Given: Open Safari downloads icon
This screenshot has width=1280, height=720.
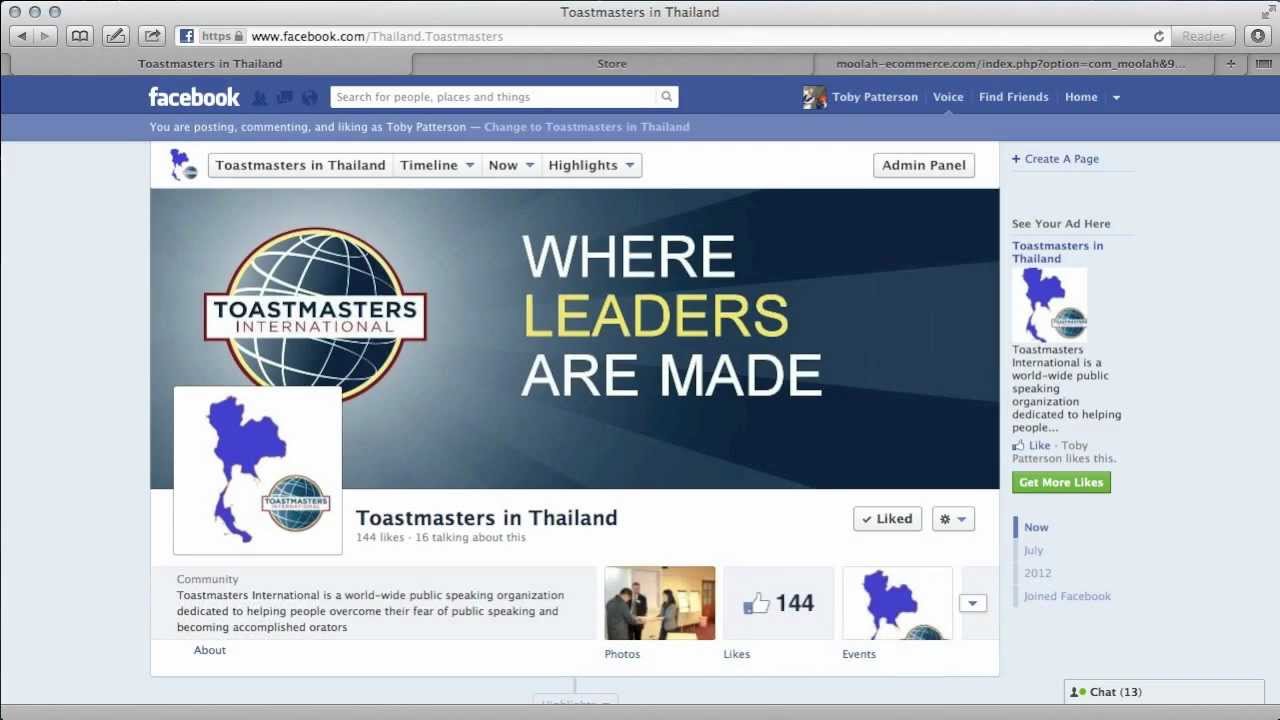Looking at the screenshot, I should 1258,36.
